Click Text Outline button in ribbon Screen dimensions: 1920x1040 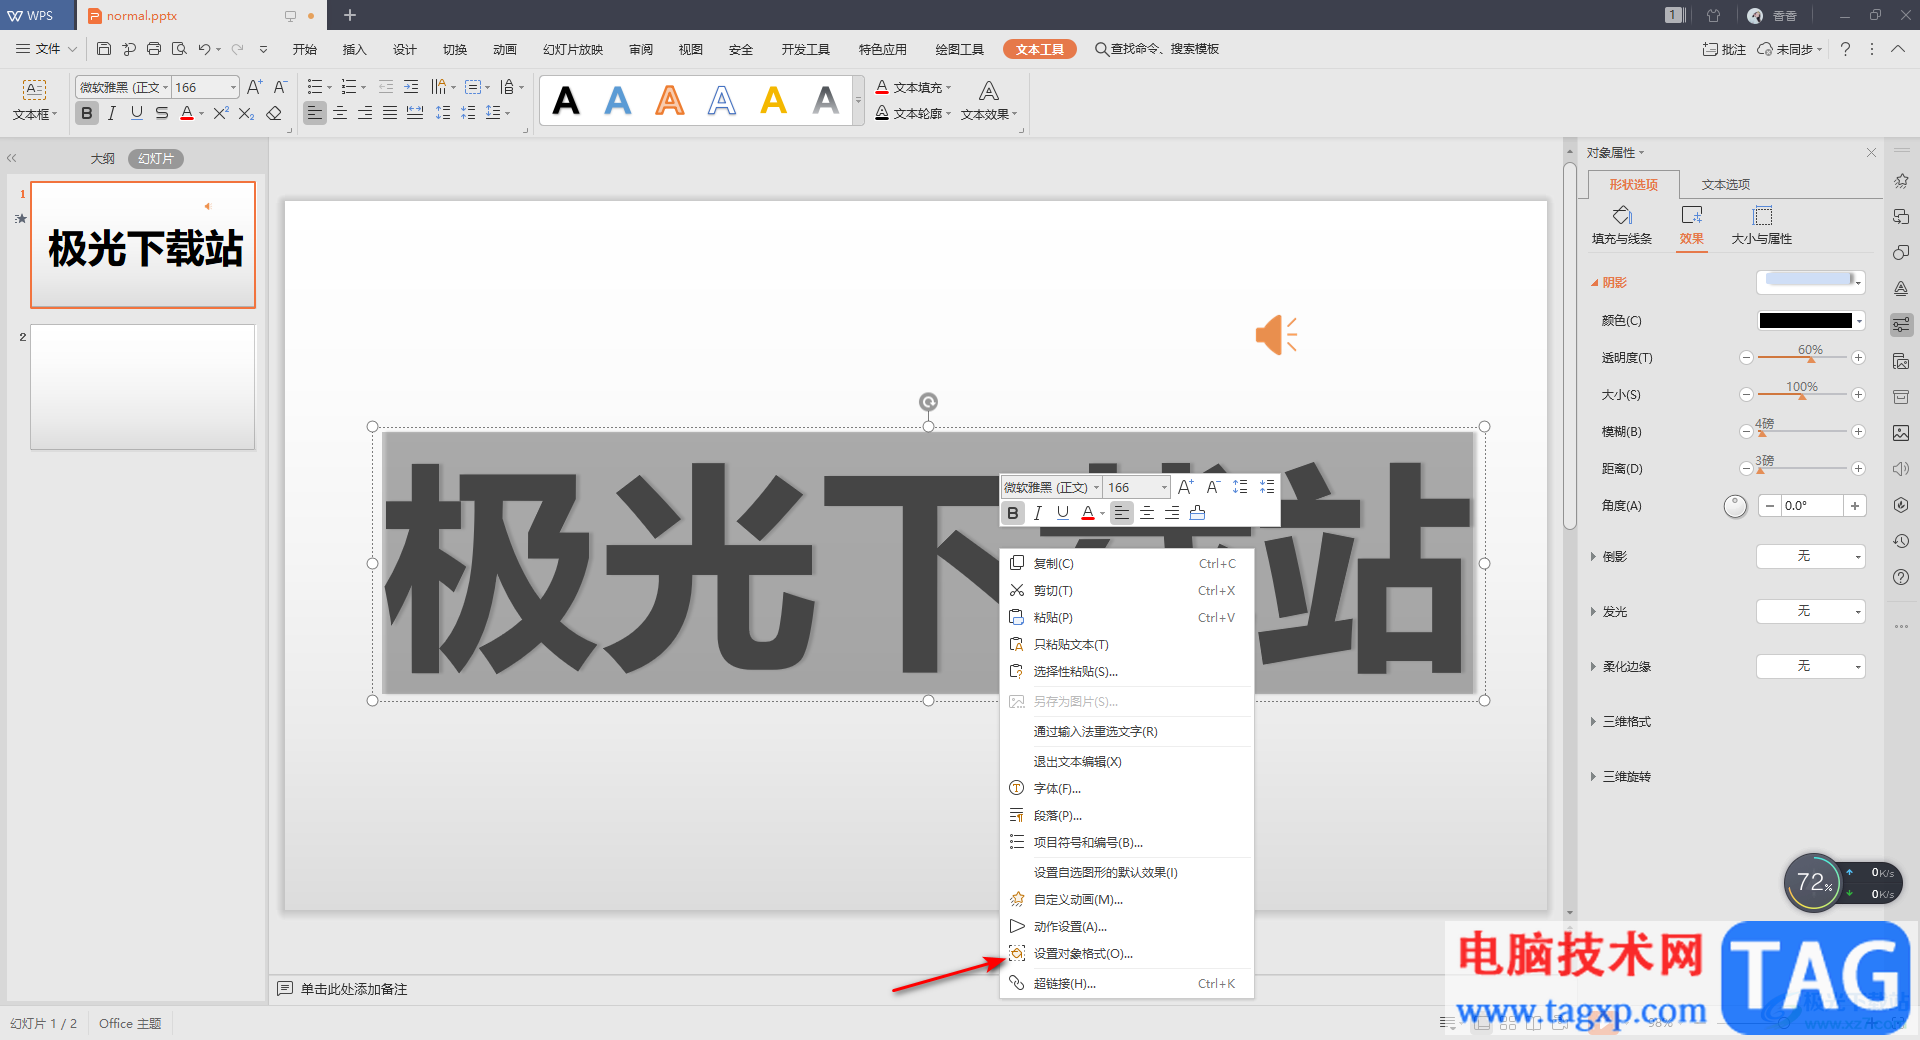point(914,113)
